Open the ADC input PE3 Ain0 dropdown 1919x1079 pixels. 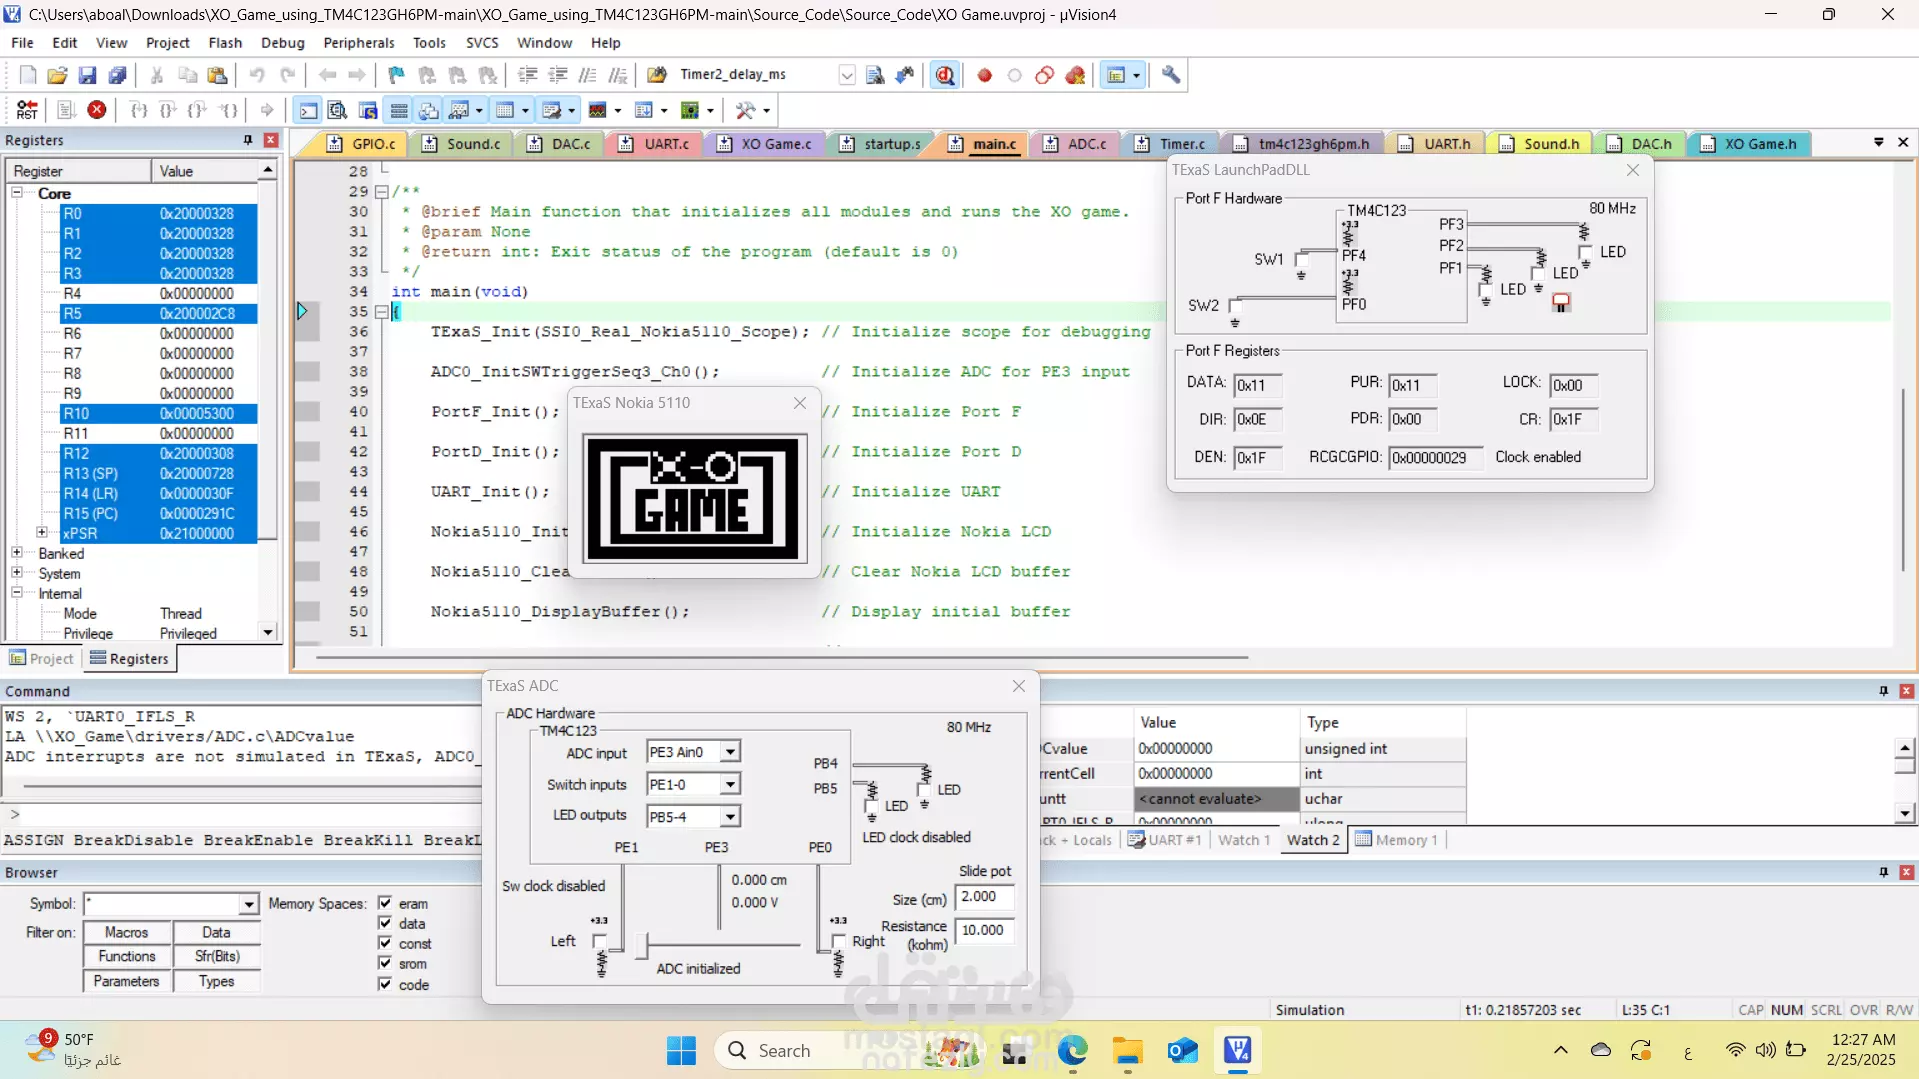pyautogui.click(x=731, y=752)
